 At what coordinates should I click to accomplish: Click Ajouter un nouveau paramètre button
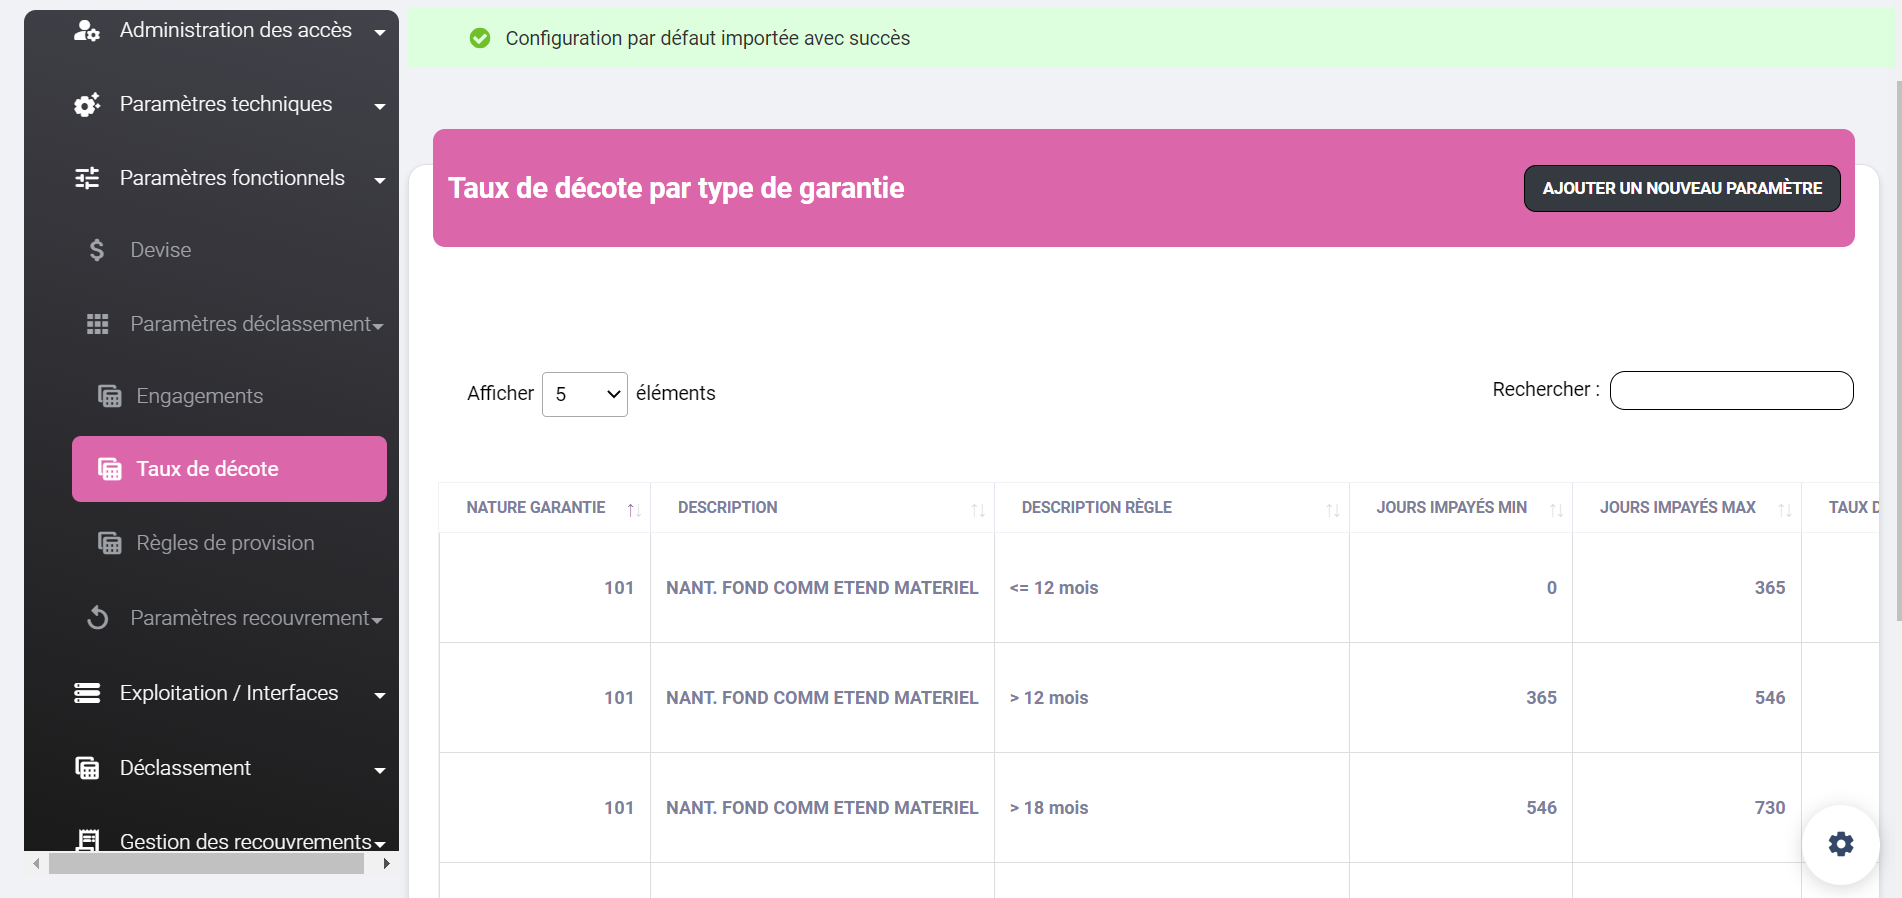(1681, 188)
